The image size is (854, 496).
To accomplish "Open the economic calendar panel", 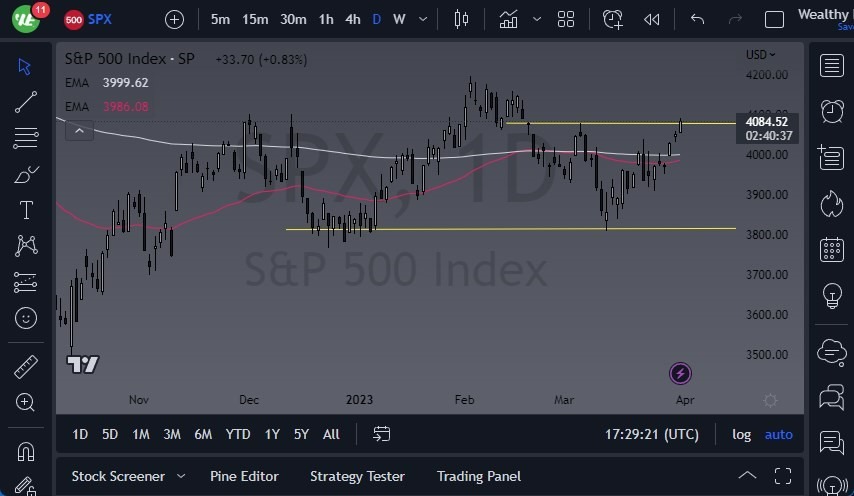I will pos(832,250).
